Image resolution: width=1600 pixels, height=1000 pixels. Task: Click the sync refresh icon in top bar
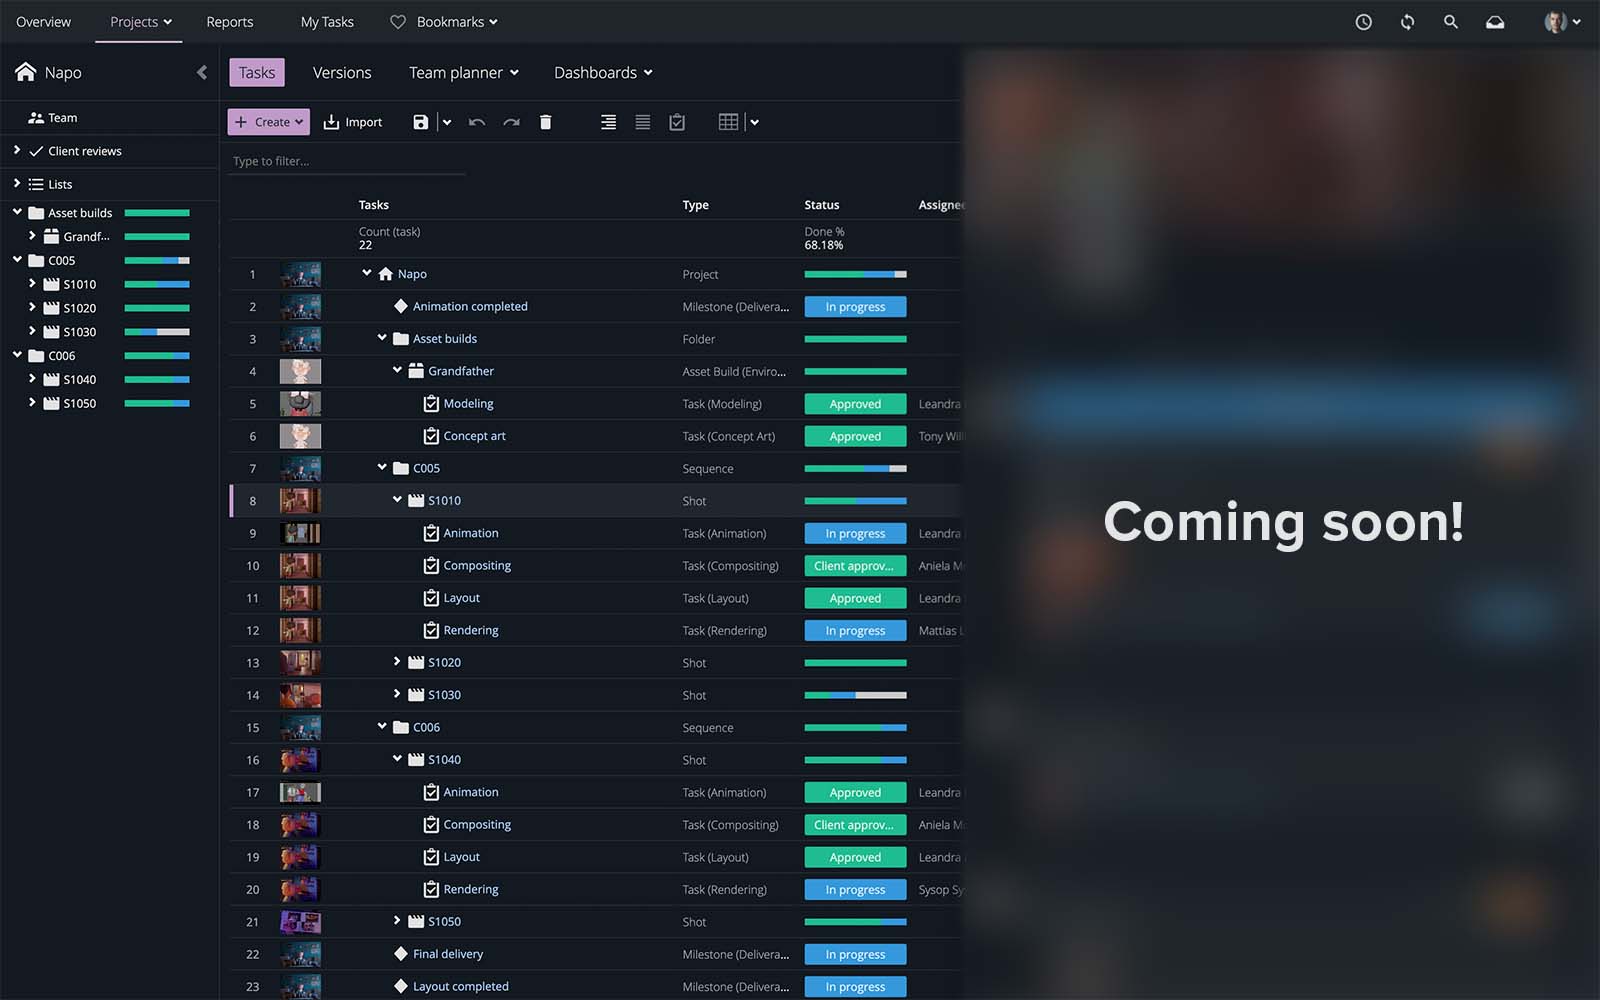pos(1407,22)
